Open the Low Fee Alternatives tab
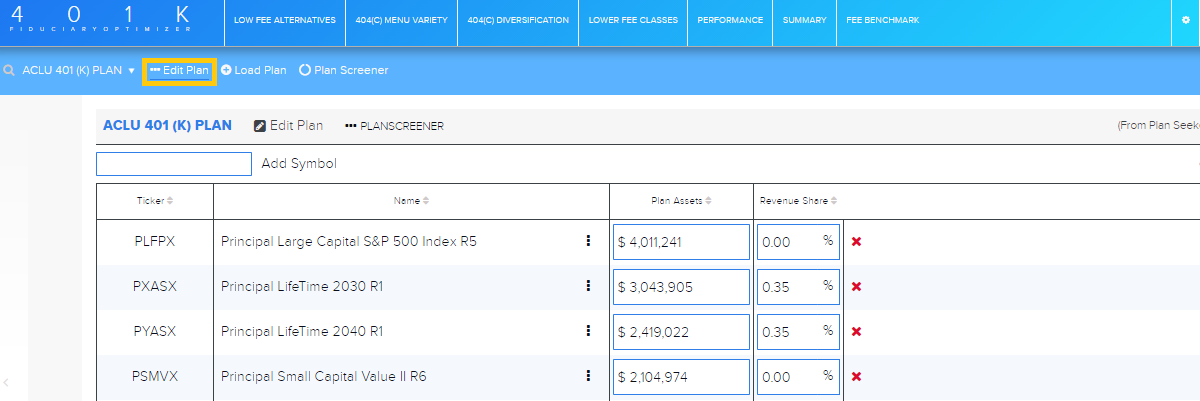This screenshot has height=401, width=1200. (x=284, y=21)
